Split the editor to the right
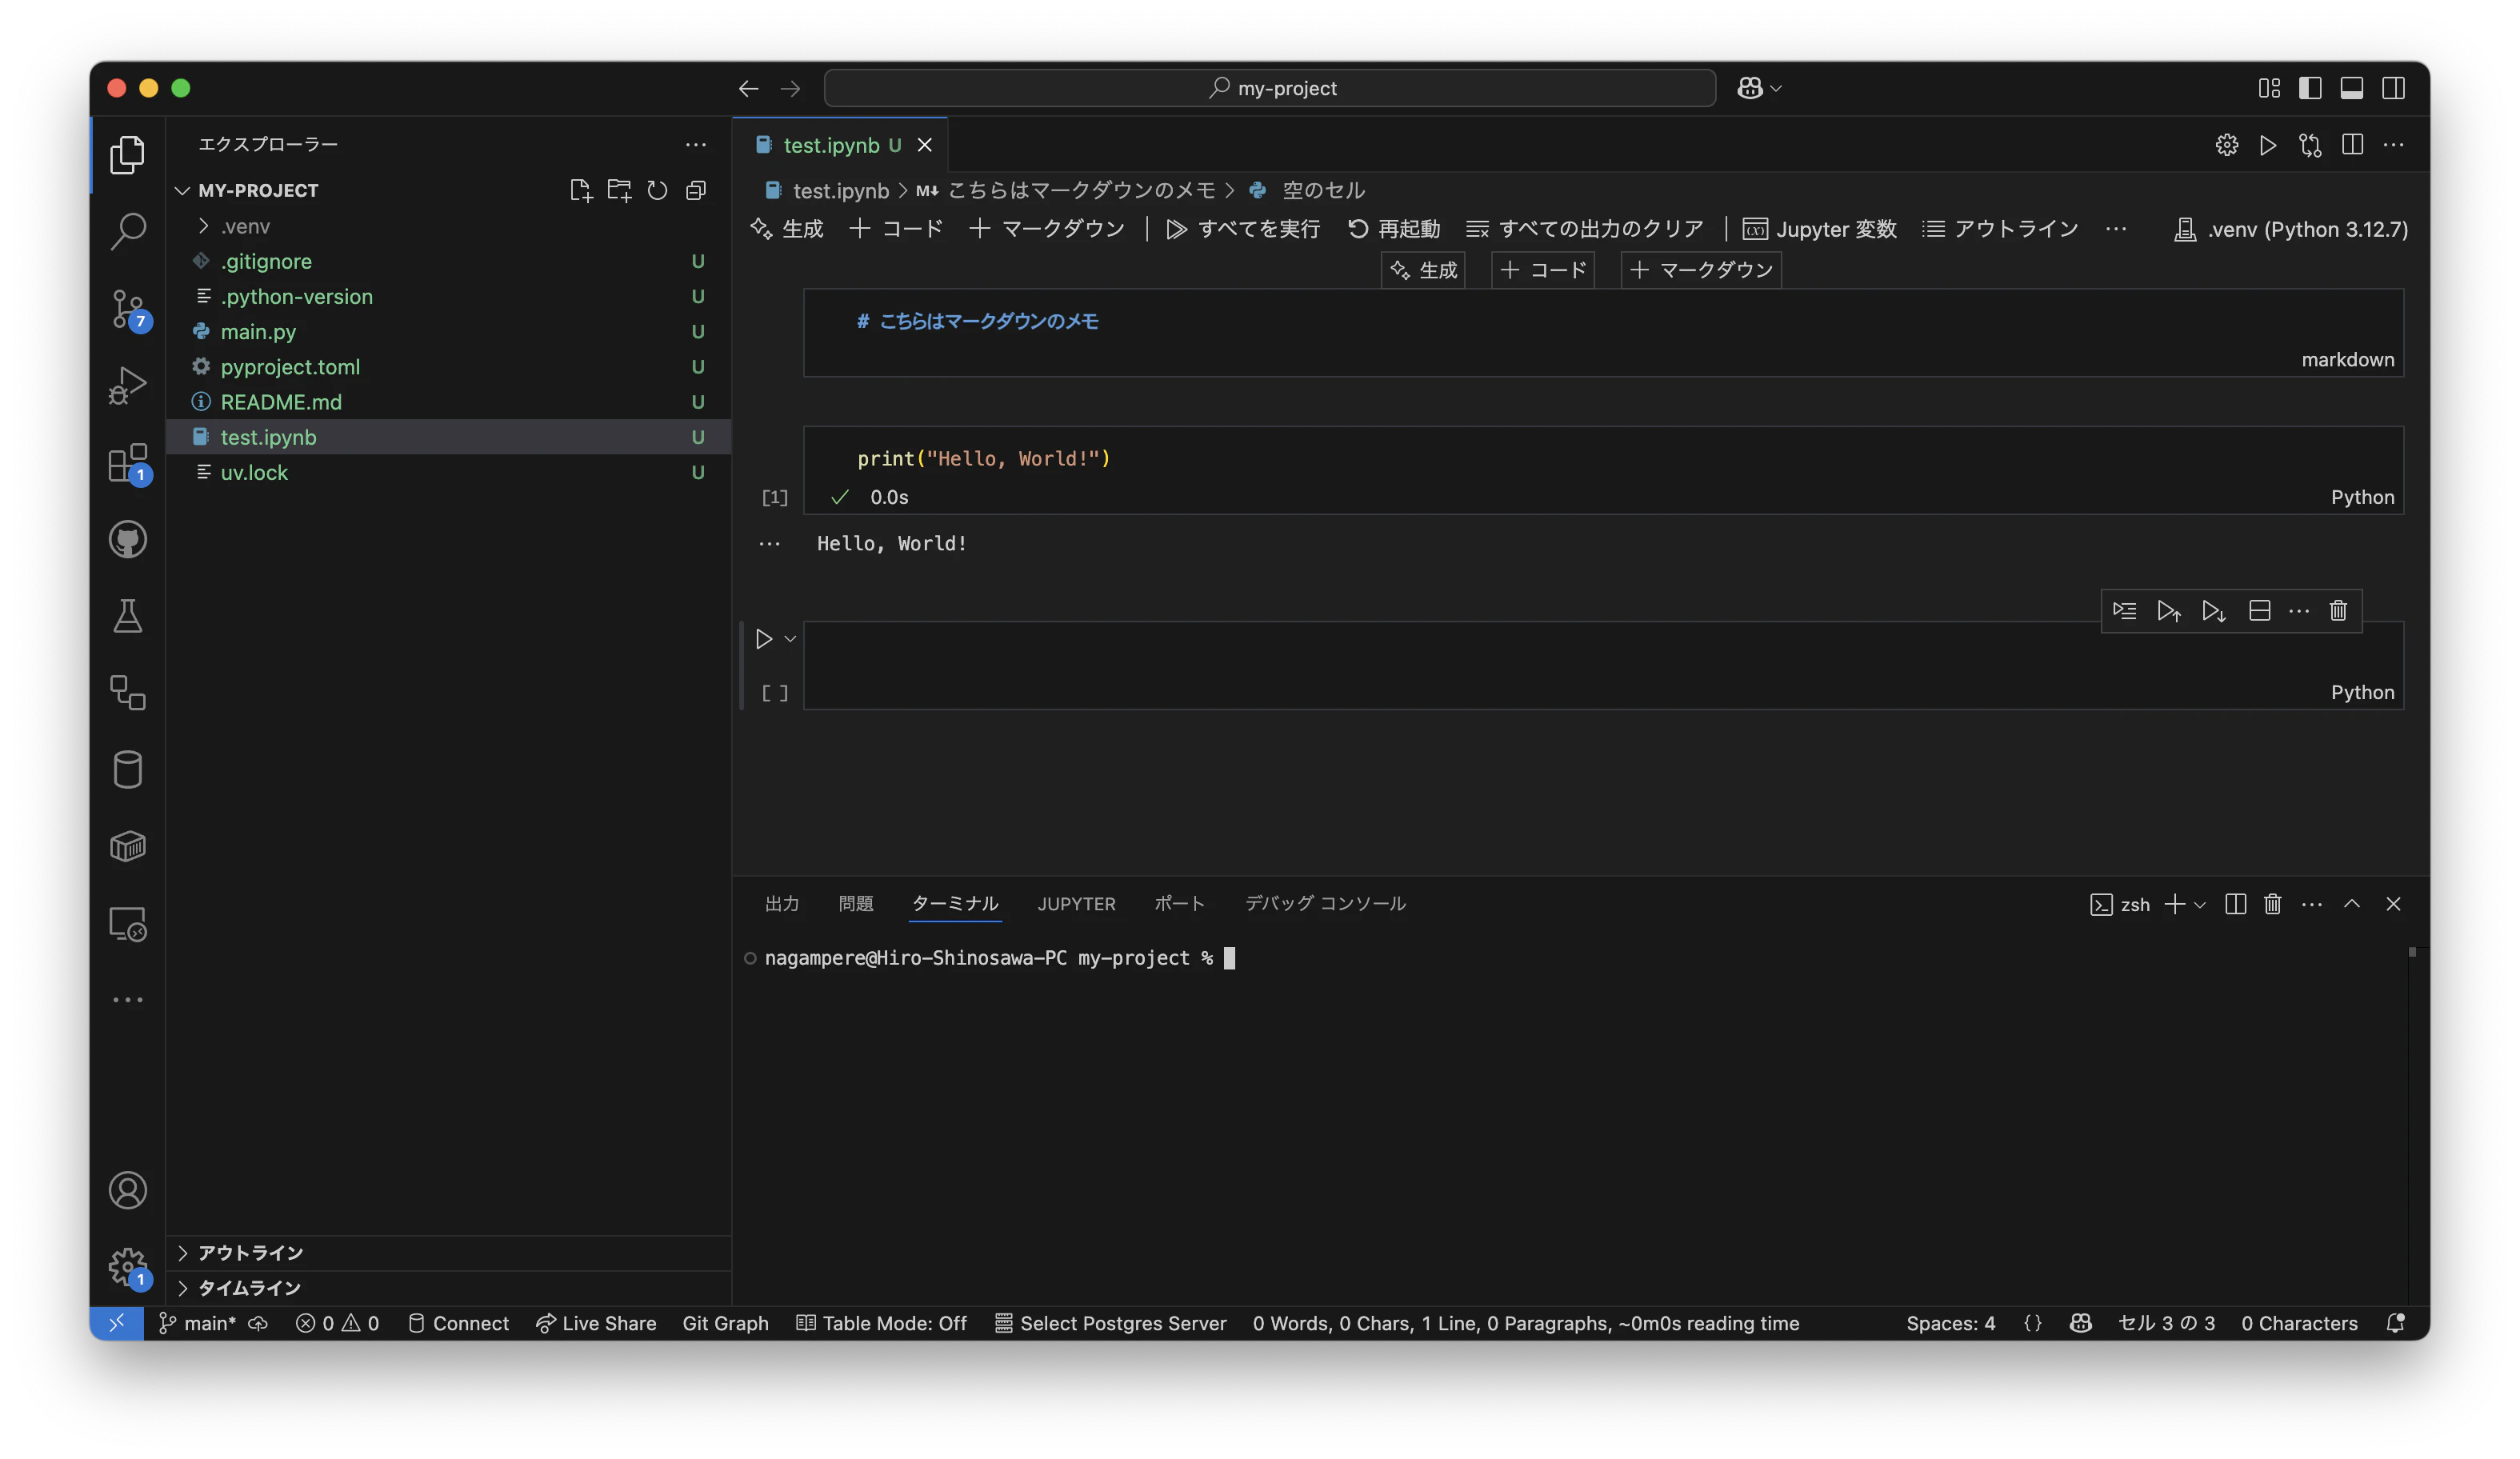This screenshot has height=1459, width=2520. 2352,145
